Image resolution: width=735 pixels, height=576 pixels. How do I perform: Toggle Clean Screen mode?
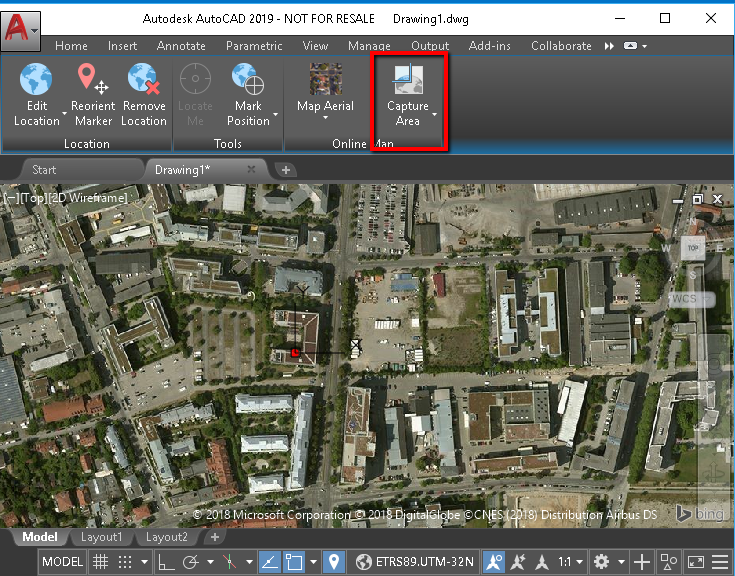696,561
